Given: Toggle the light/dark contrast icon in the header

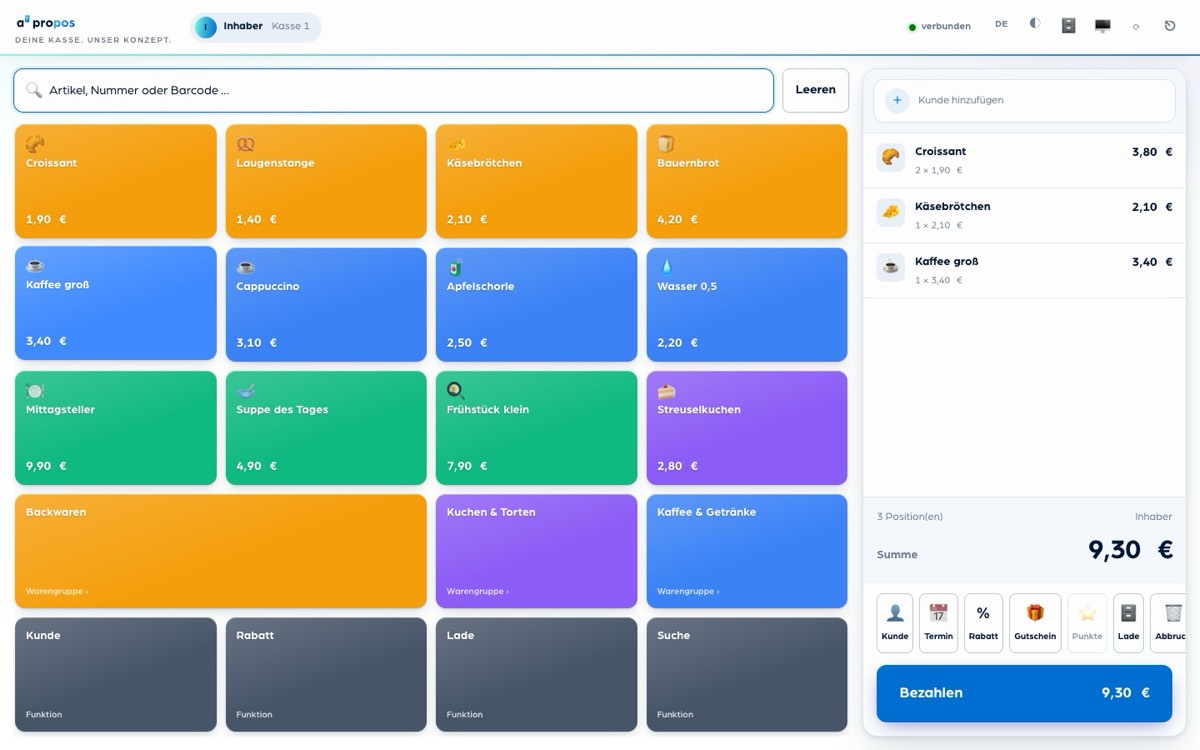Looking at the screenshot, I should point(1035,25).
